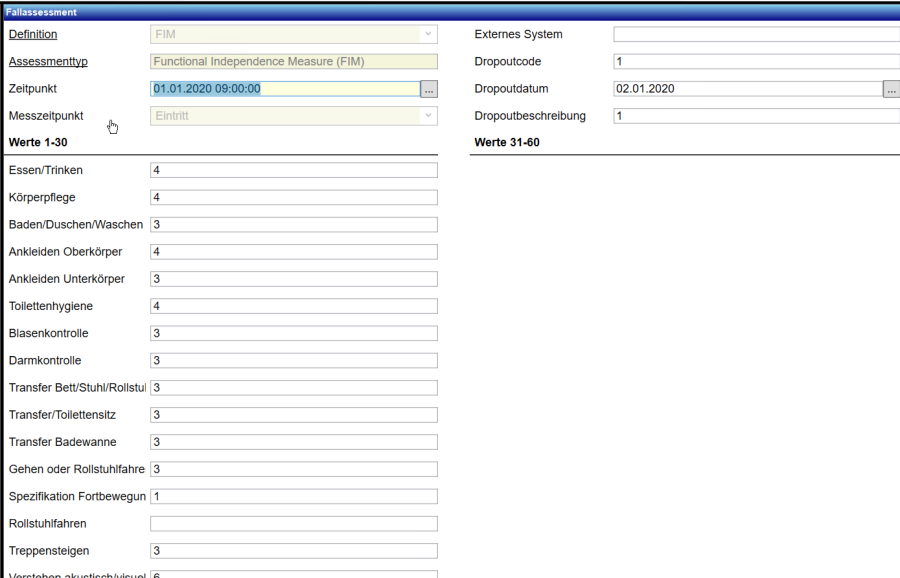
Task: Click the empty Rollstuhlfahren input field
Action: coord(294,523)
